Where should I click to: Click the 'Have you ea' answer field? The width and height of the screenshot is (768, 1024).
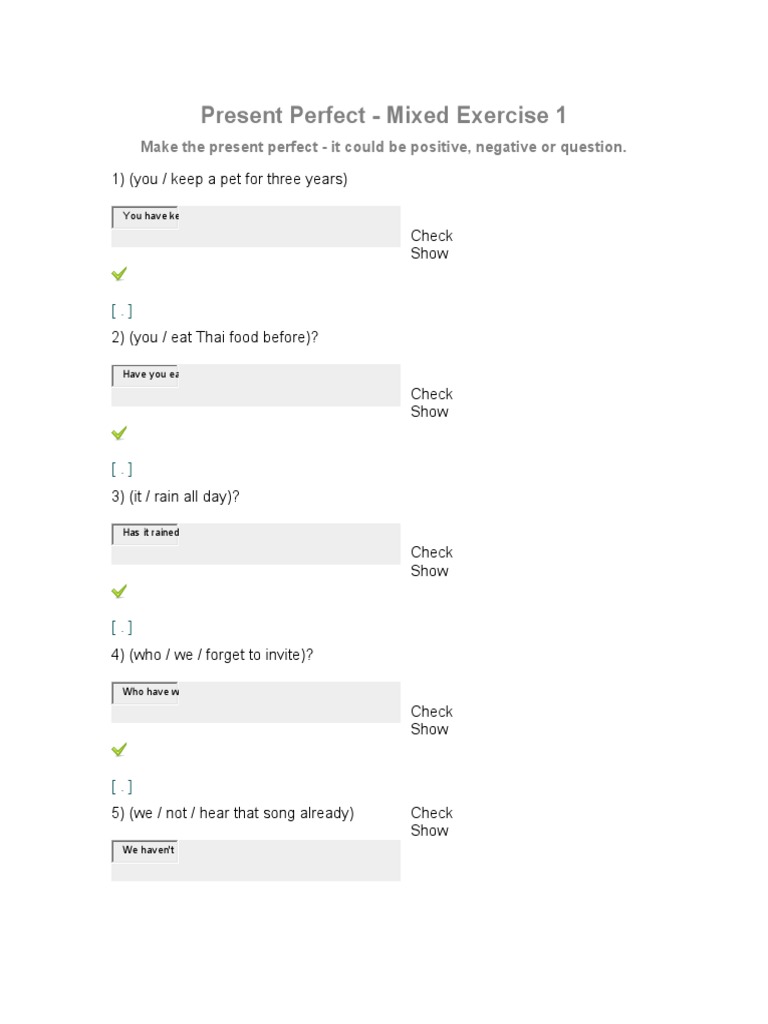[146, 375]
